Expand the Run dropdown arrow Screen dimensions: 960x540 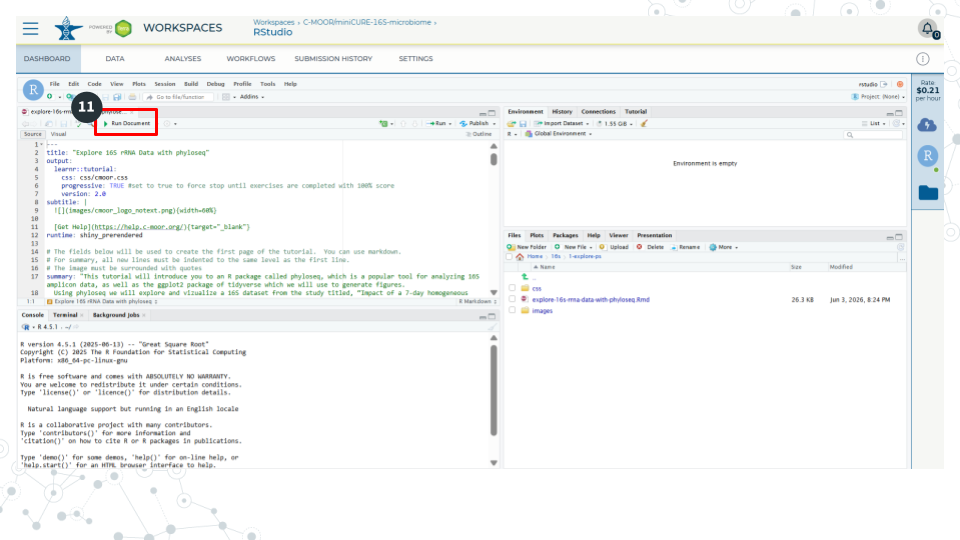(450, 124)
